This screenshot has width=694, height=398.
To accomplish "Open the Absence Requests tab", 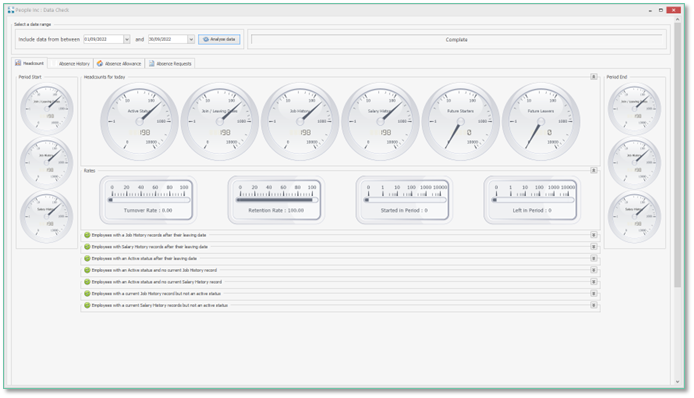I will tap(170, 64).
